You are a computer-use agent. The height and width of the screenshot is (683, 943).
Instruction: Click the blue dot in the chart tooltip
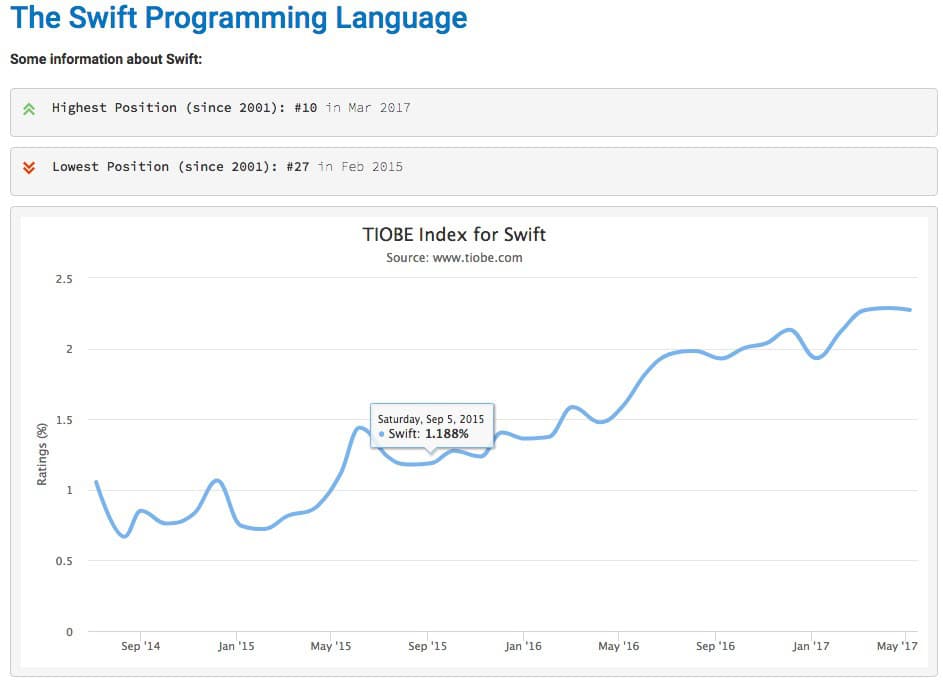pyautogui.click(x=381, y=434)
